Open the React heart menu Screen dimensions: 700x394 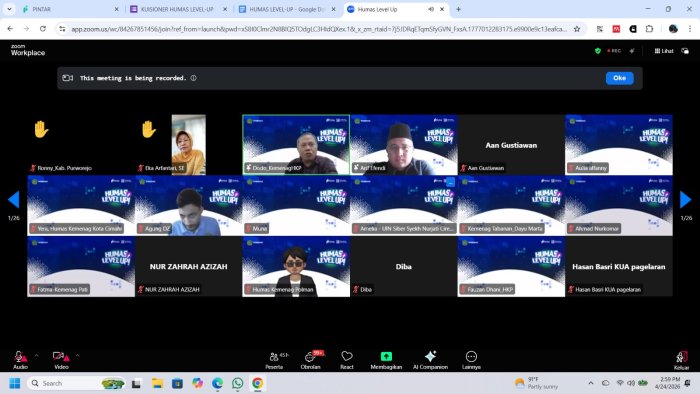pos(347,360)
